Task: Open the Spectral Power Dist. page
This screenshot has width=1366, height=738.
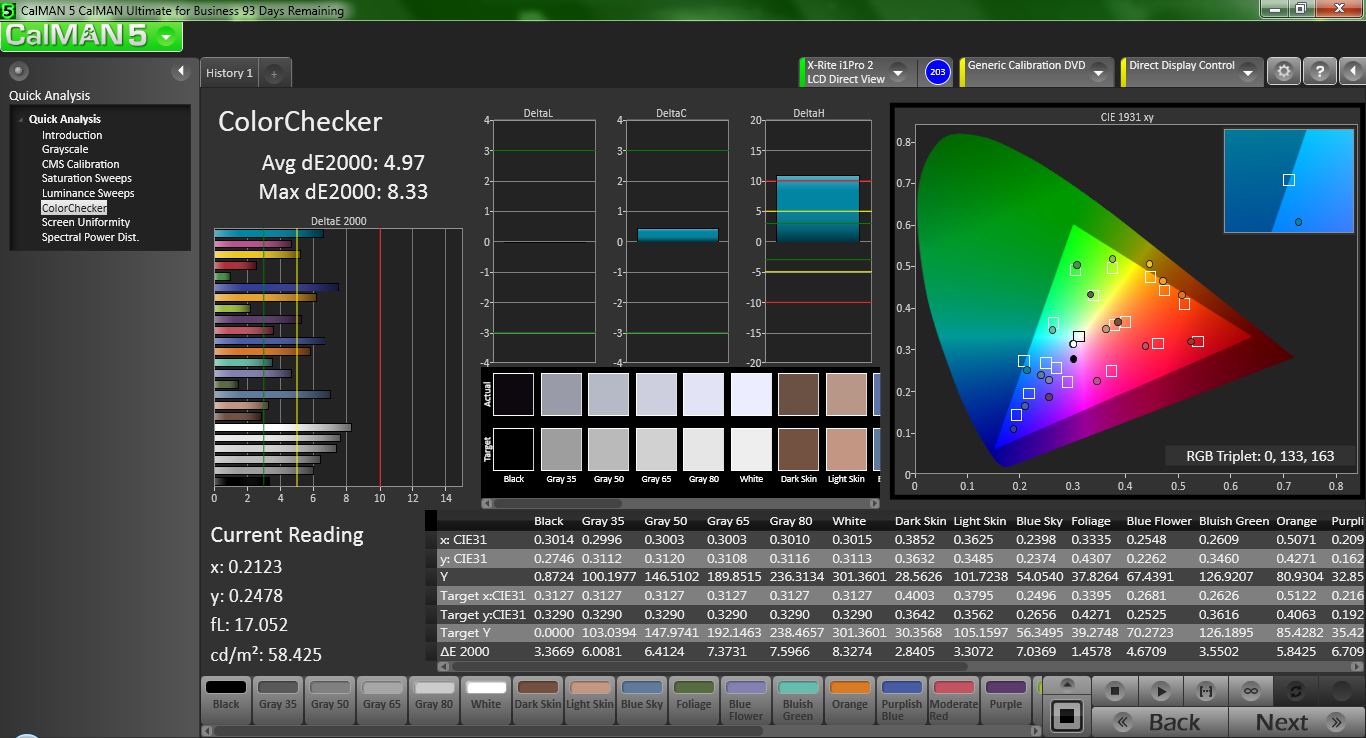Action: [90, 237]
